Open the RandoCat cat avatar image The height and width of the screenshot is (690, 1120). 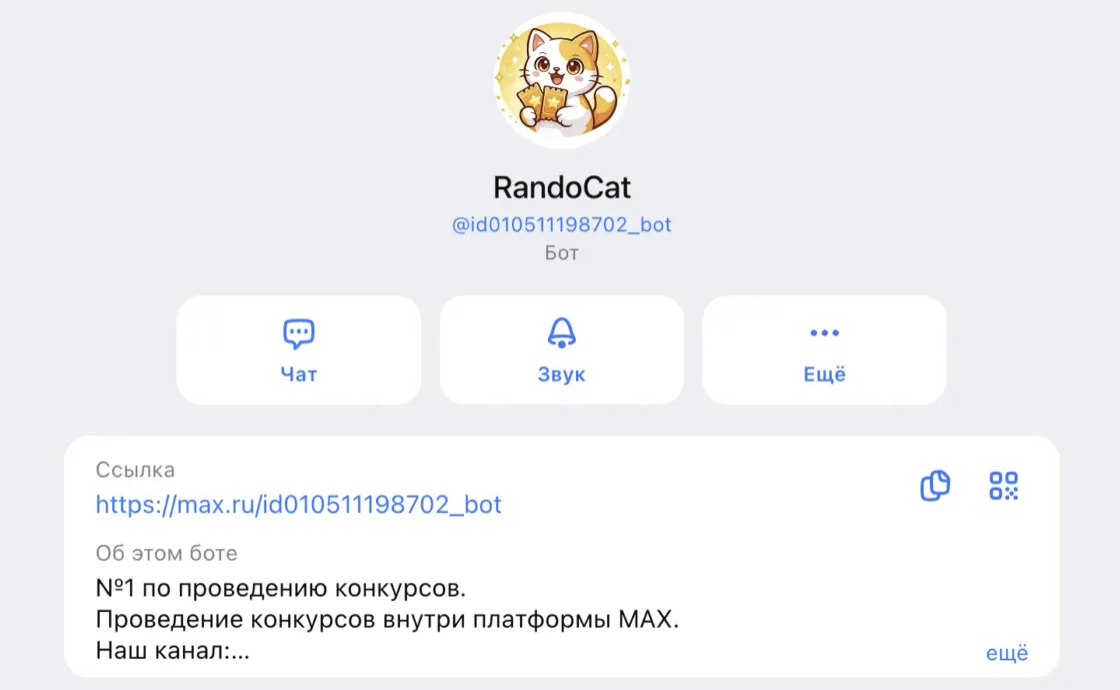[x=561, y=80]
